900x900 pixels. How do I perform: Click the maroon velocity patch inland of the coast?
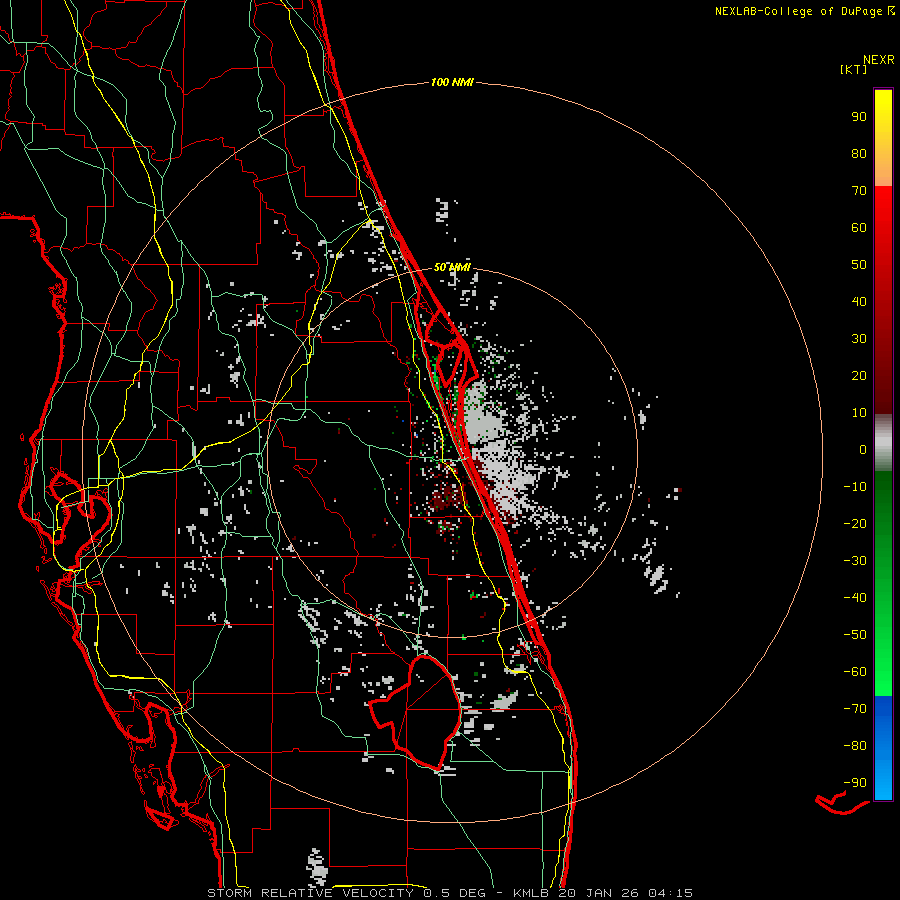[446, 496]
